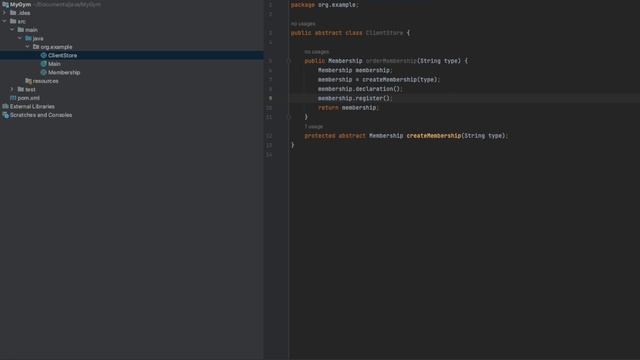
Task: Click the Scratches and Consoles icon
Action: pyautogui.click(x=5, y=115)
